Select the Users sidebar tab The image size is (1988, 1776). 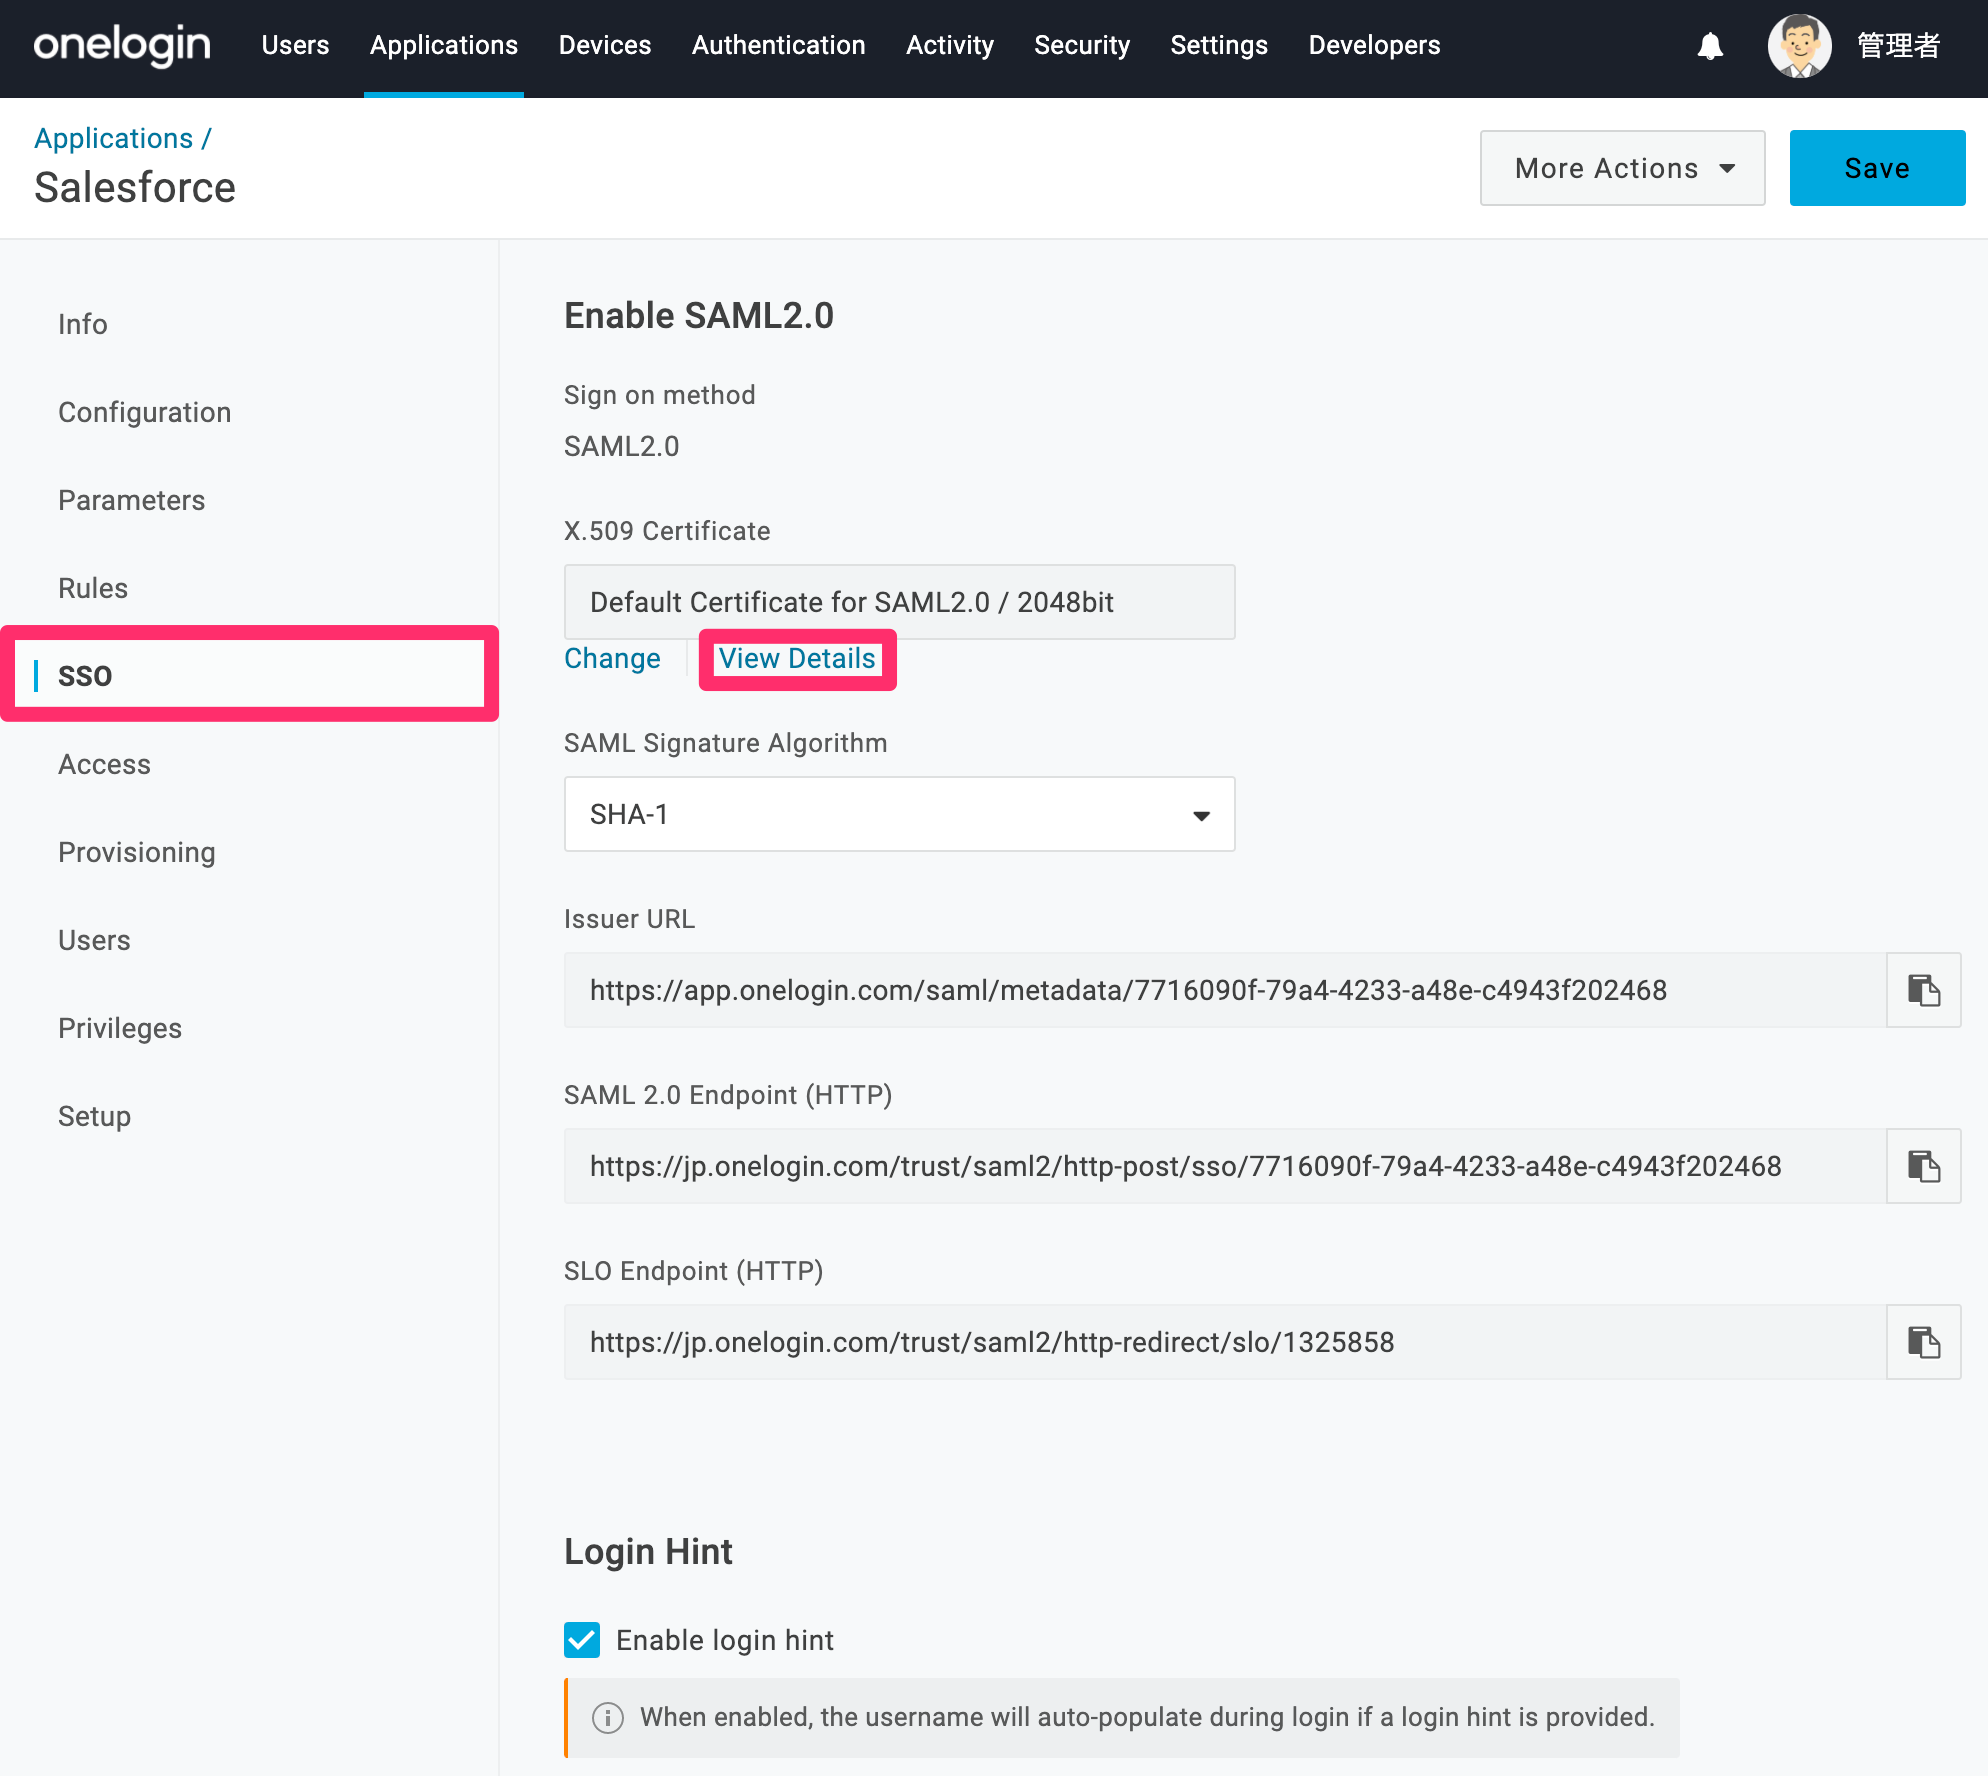(x=94, y=940)
